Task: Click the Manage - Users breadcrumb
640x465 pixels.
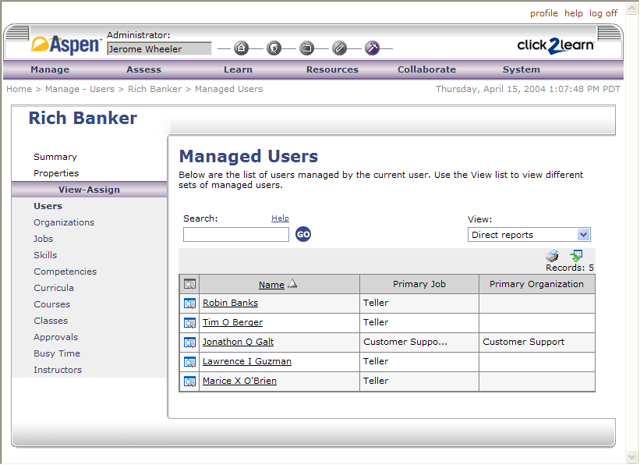Action: (80, 89)
